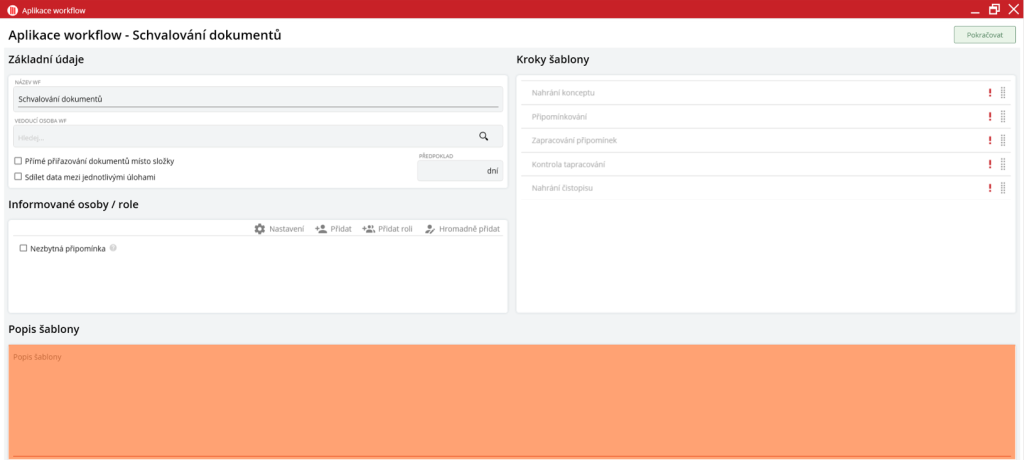
Task: Click the Přidat person icon
Action: pyautogui.click(x=321, y=229)
